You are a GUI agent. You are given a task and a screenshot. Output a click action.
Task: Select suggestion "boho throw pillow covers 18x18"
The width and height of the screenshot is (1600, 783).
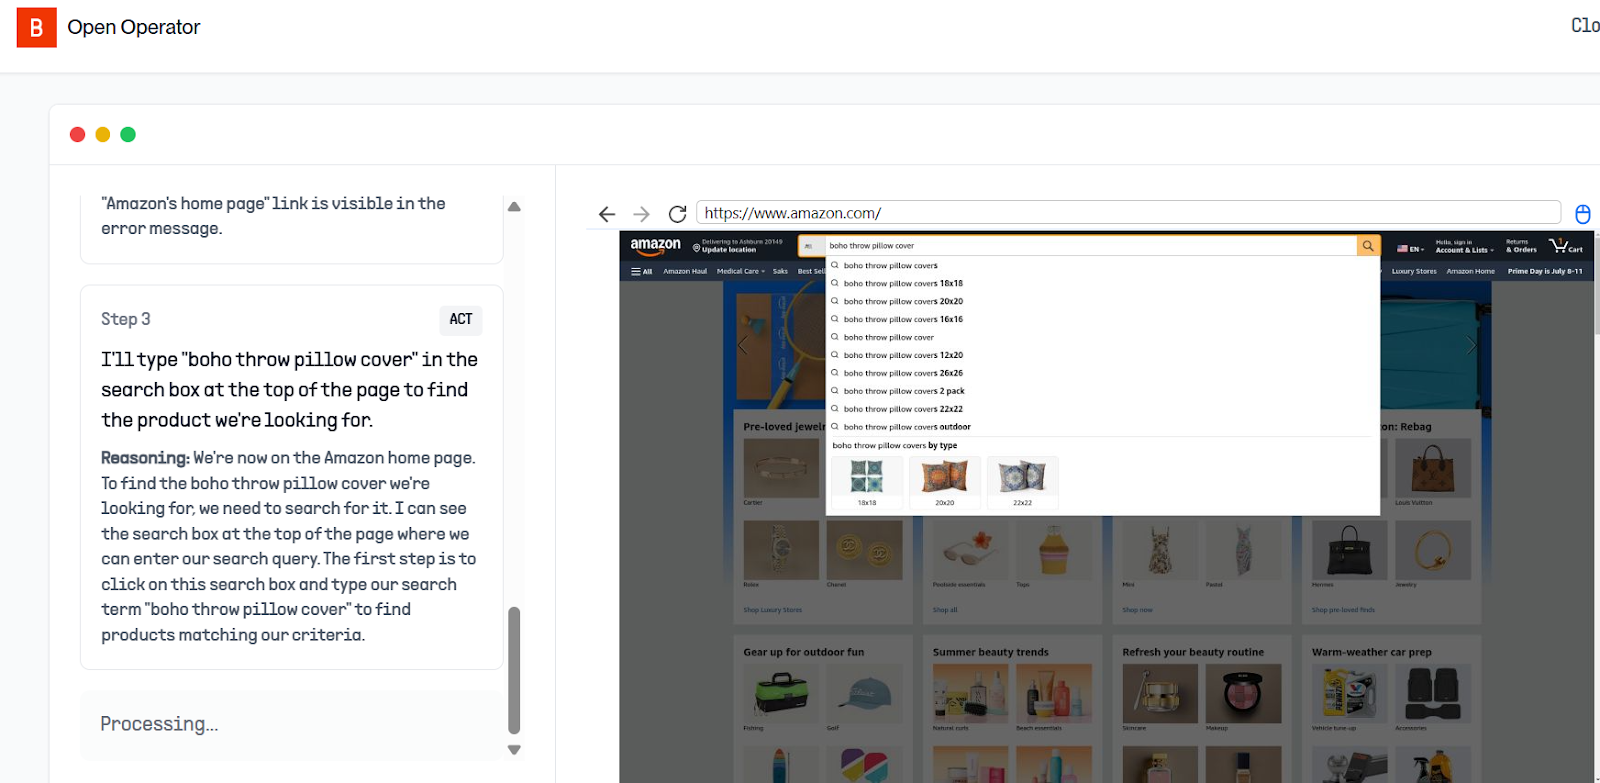(1103, 284)
